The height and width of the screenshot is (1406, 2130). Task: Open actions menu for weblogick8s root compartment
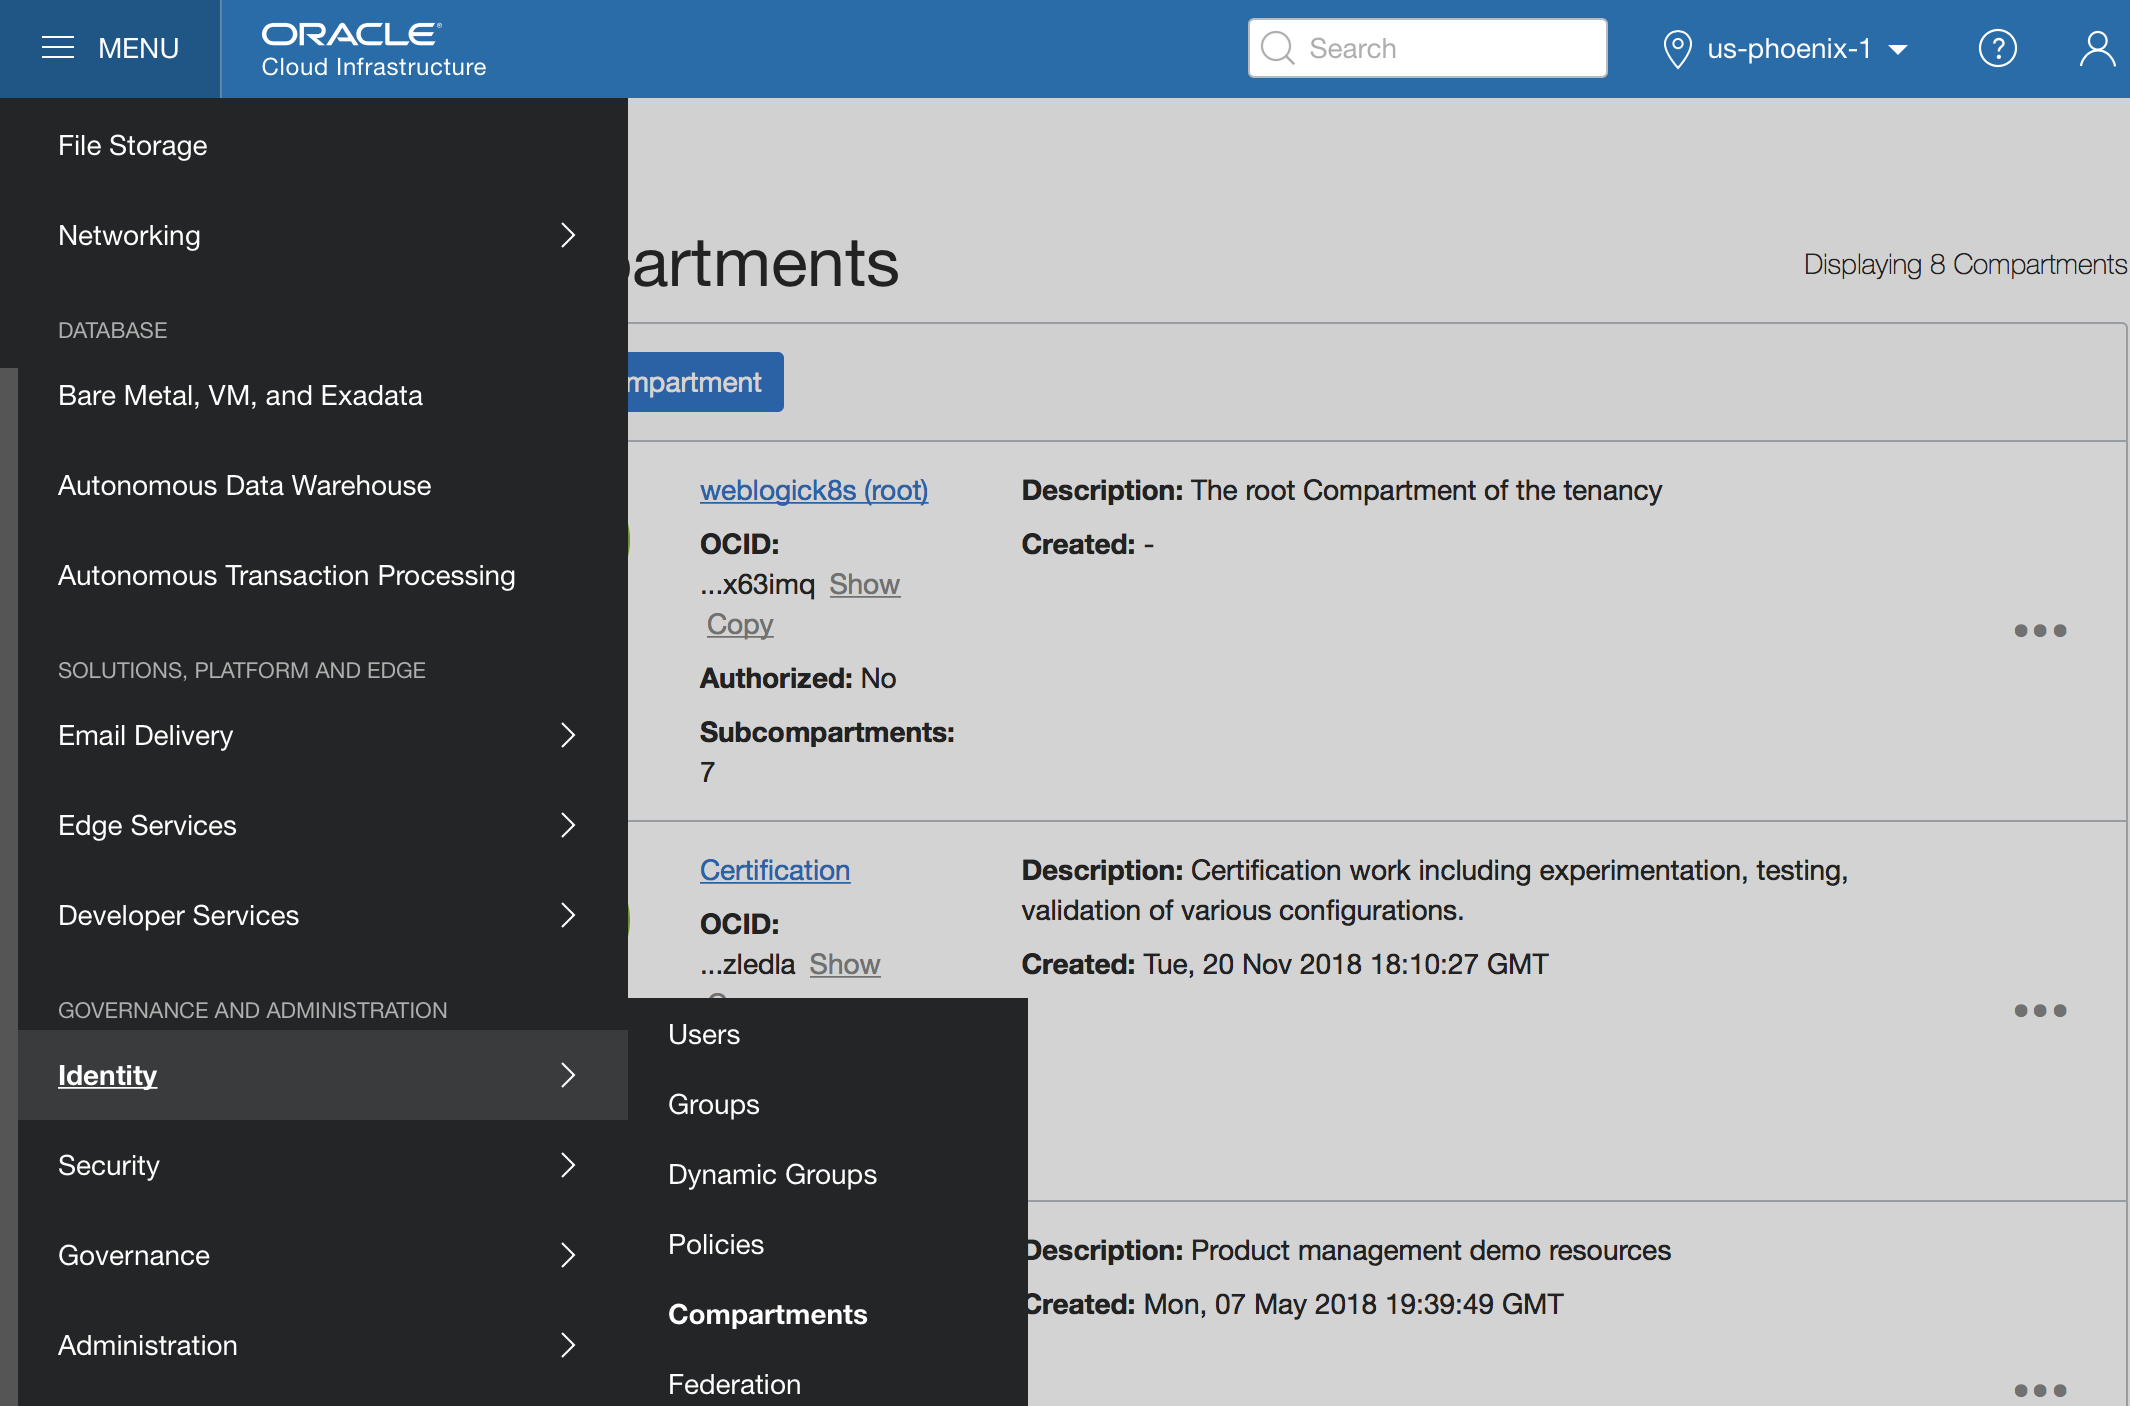click(2040, 631)
